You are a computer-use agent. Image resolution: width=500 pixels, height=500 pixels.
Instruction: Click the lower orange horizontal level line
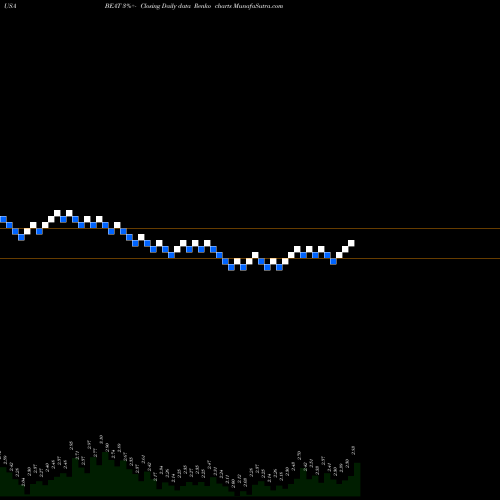tap(250, 259)
